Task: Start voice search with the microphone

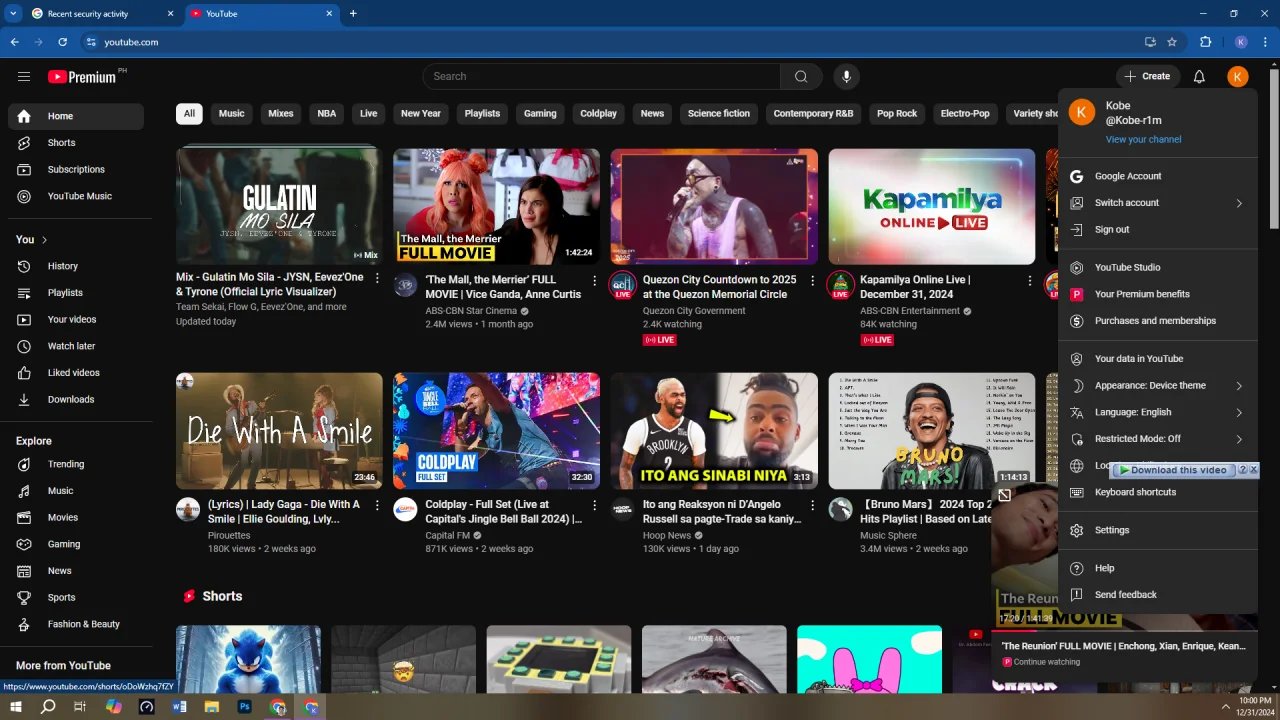Action: [x=846, y=76]
